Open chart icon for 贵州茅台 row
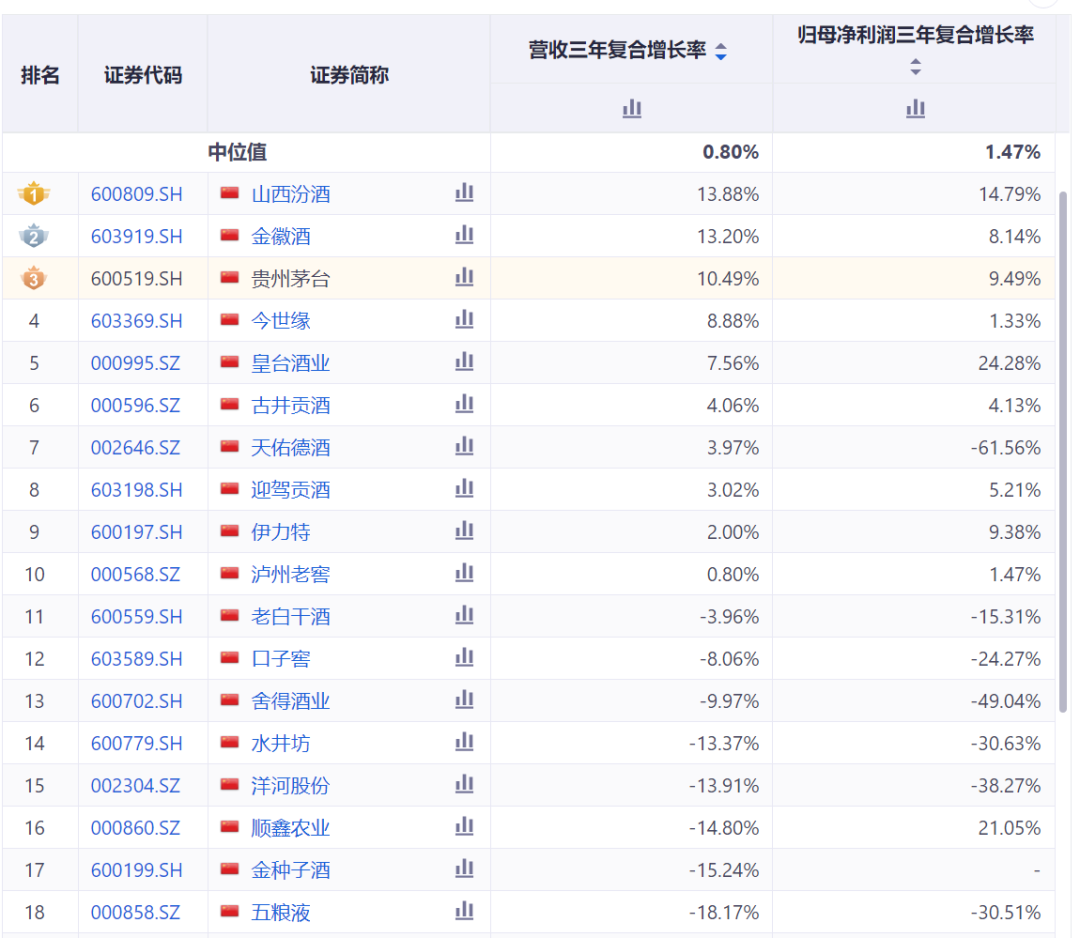 point(464,277)
